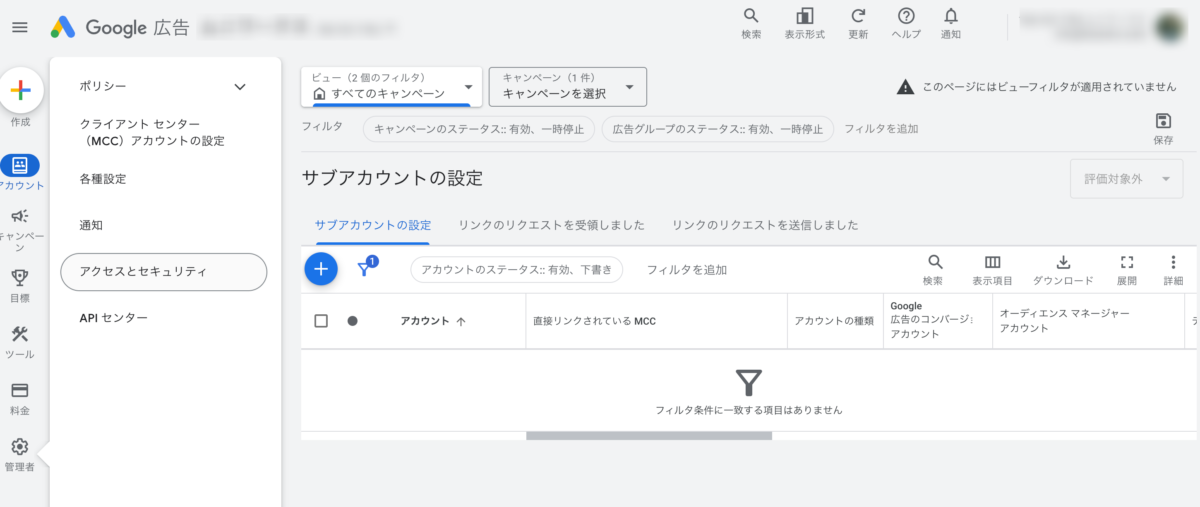Switch to リンクのリクエストを受領しました tab

[x=551, y=225]
